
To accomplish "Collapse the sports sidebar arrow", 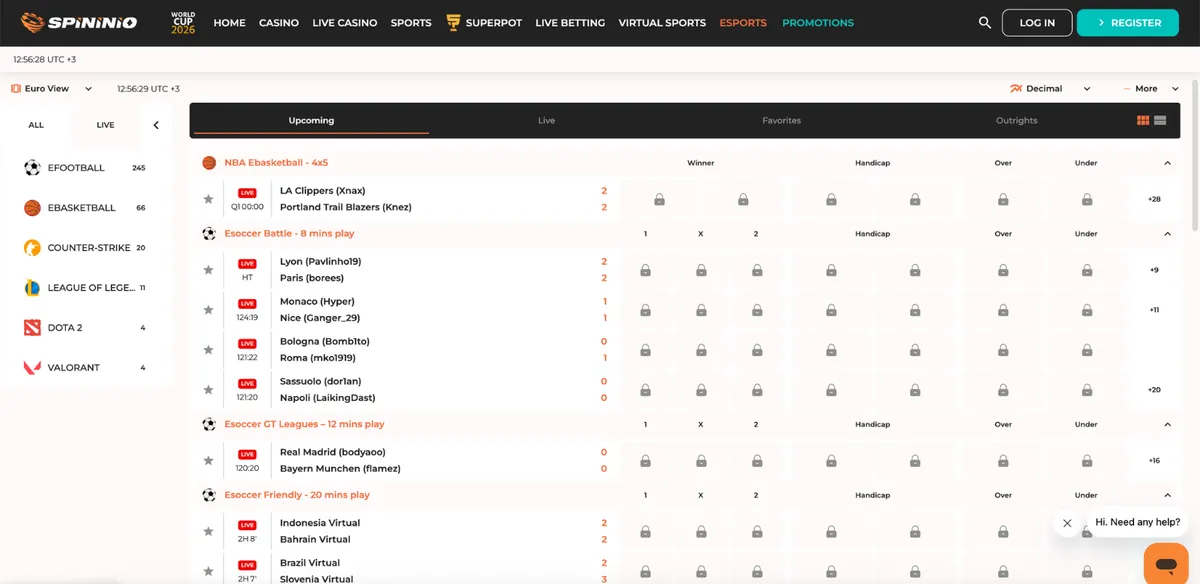I will pos(156,125).
